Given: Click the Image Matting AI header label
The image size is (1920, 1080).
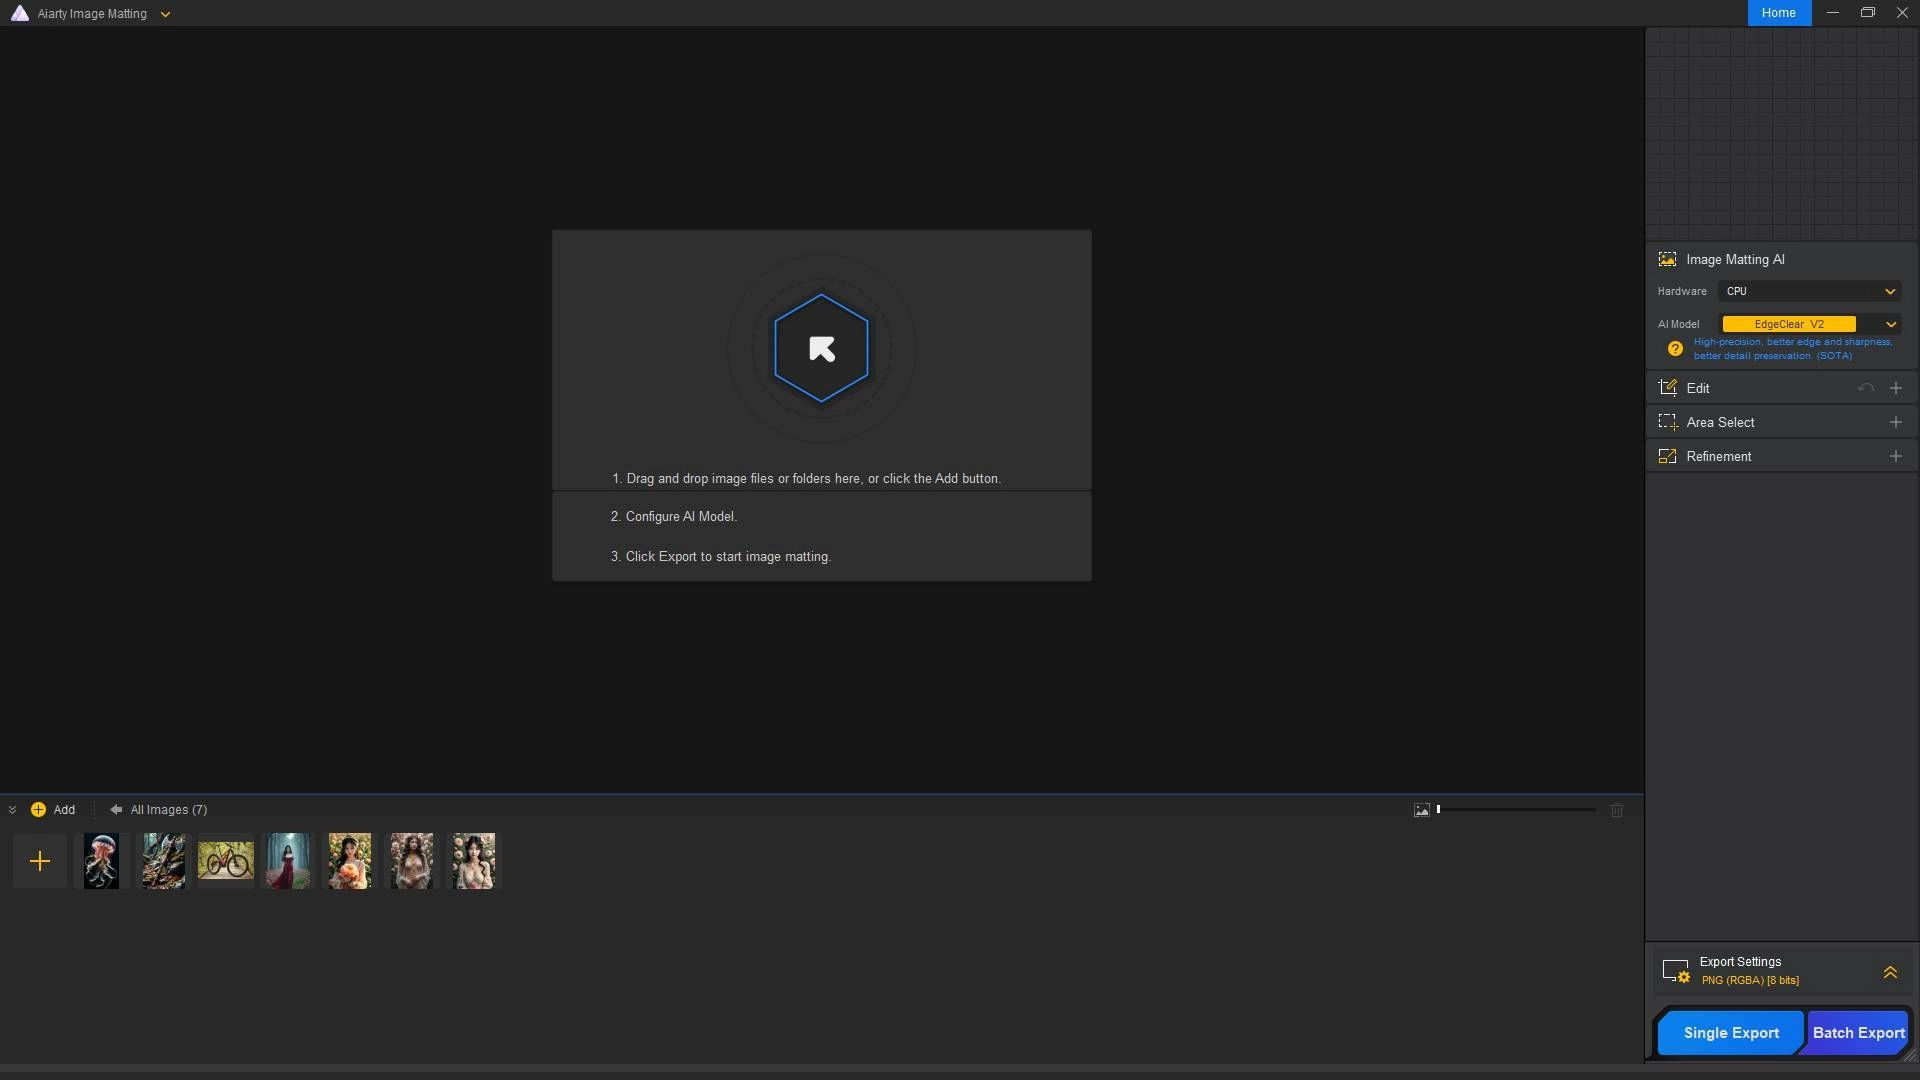Looking at the screenshot, I should click(1735, 260).
